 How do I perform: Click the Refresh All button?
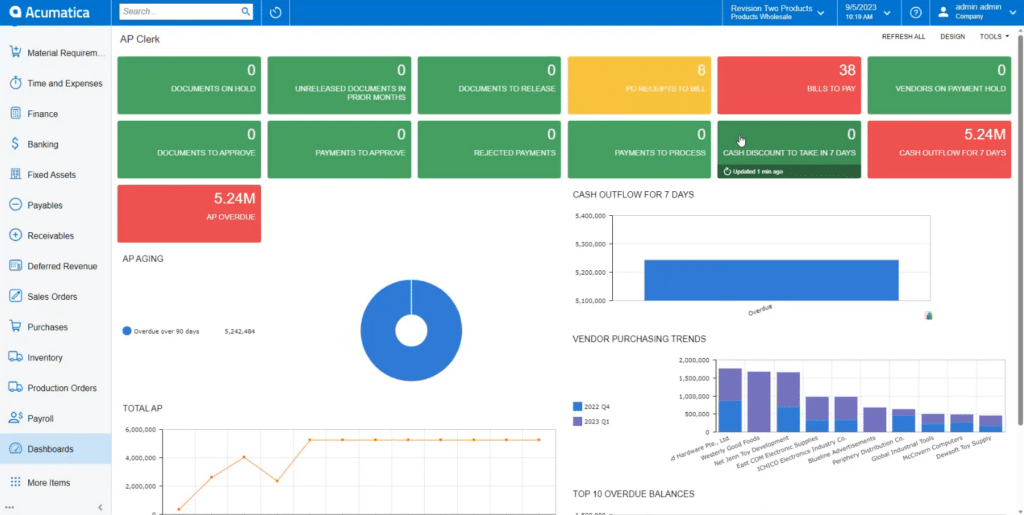coord(903,37)
